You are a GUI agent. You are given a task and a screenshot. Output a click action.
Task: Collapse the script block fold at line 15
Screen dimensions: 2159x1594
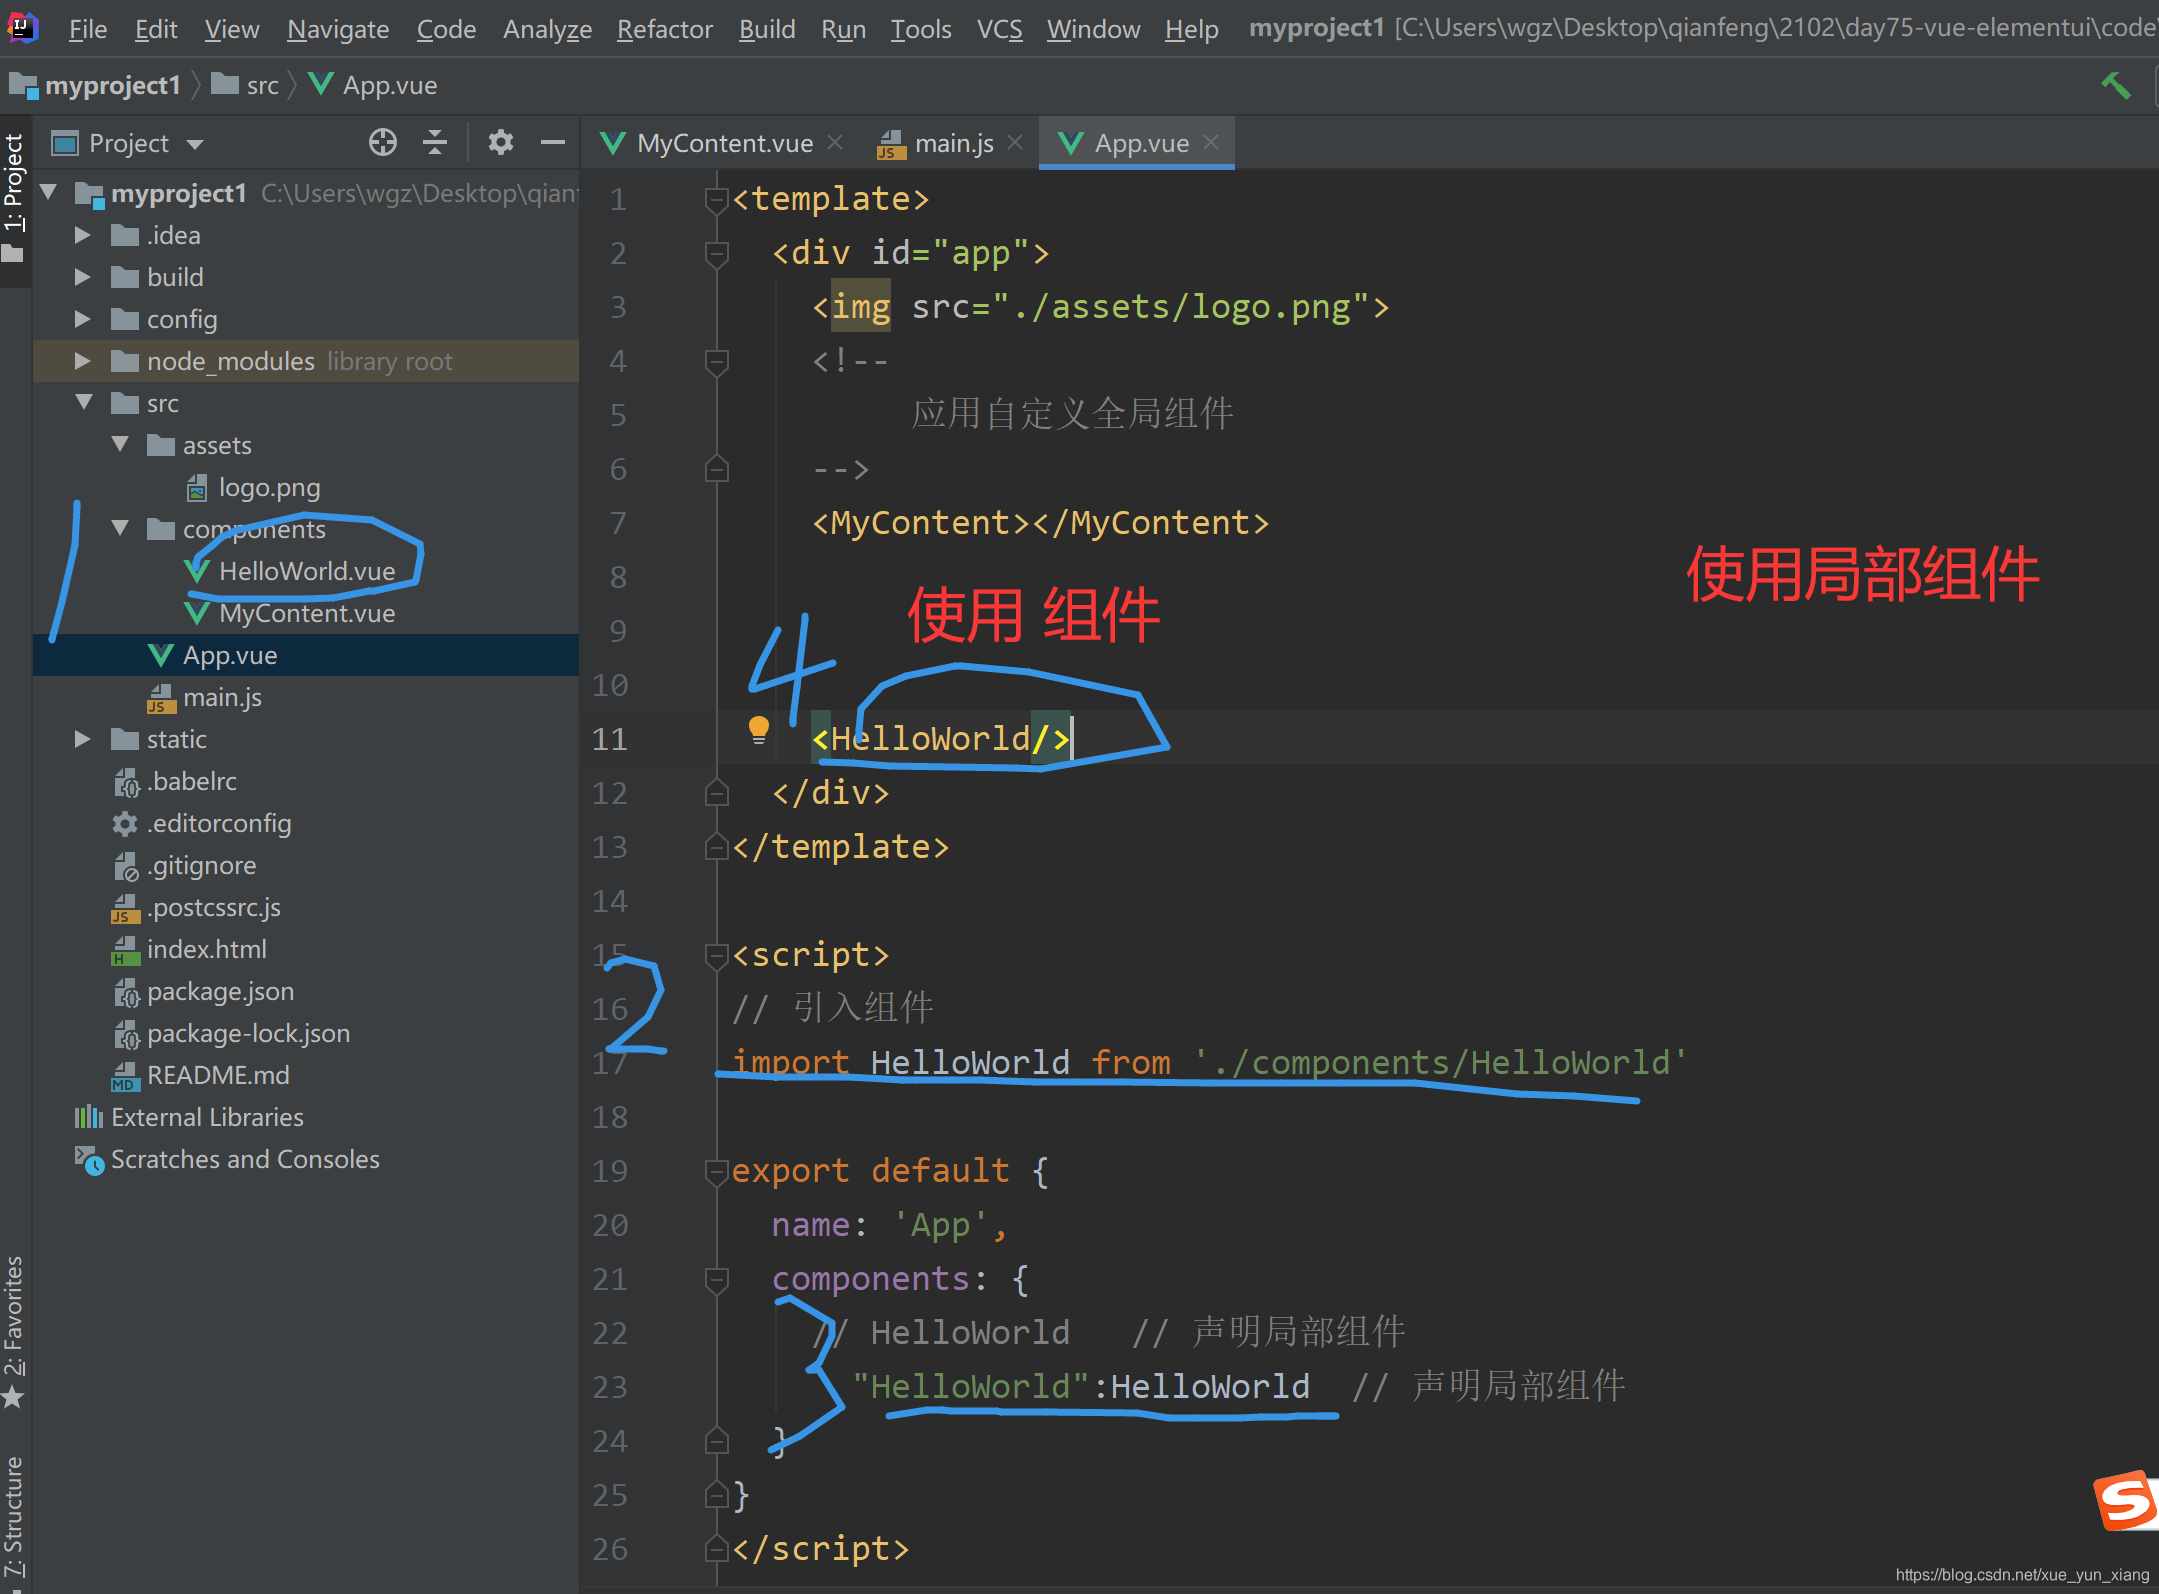coord(716,955)
